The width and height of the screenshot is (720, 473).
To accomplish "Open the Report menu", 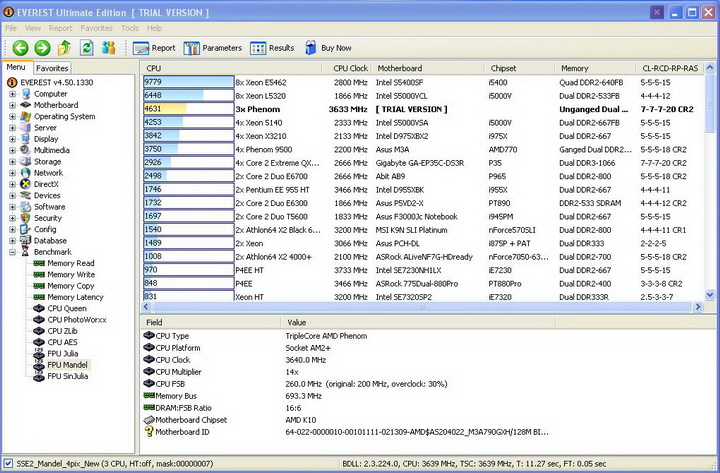I will point(61,28).
